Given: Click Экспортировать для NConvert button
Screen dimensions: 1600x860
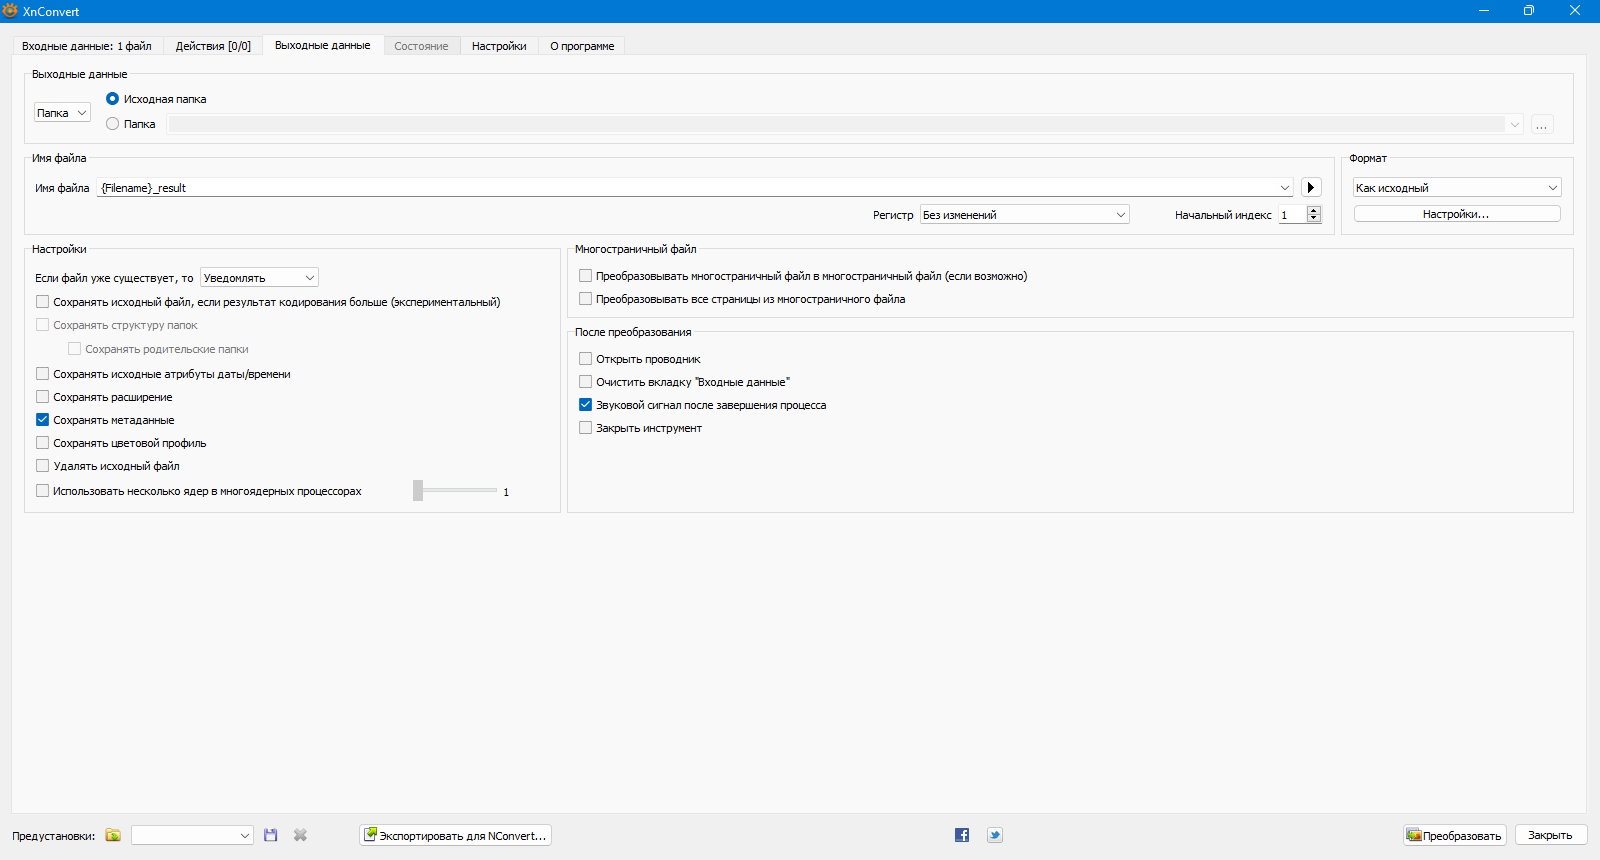Looking at the screenshot, I should point(455,836).
